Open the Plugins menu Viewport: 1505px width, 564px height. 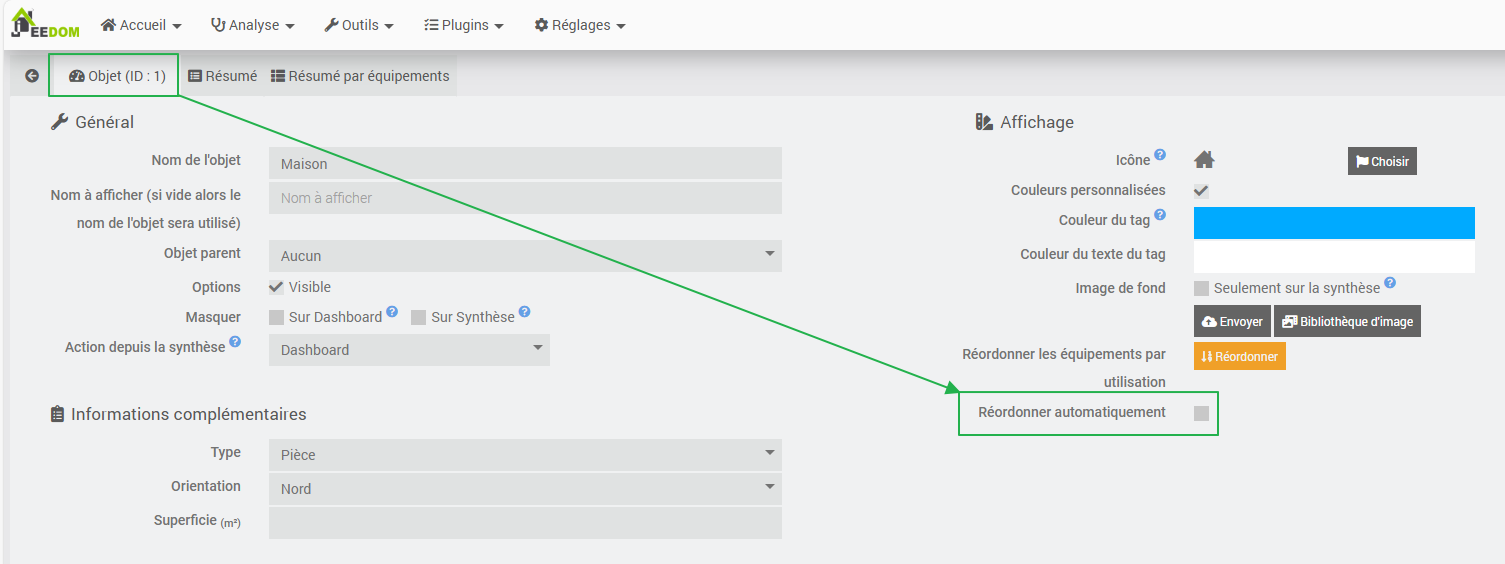(464, 25)
